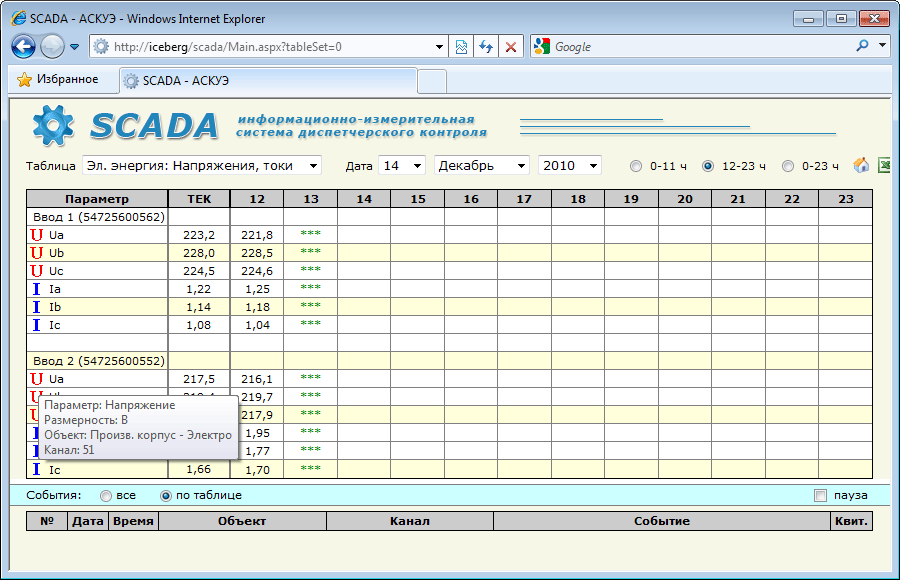Toggle compatibility view icon
This screenshot has width=900, height=580.
coord(461,47)
